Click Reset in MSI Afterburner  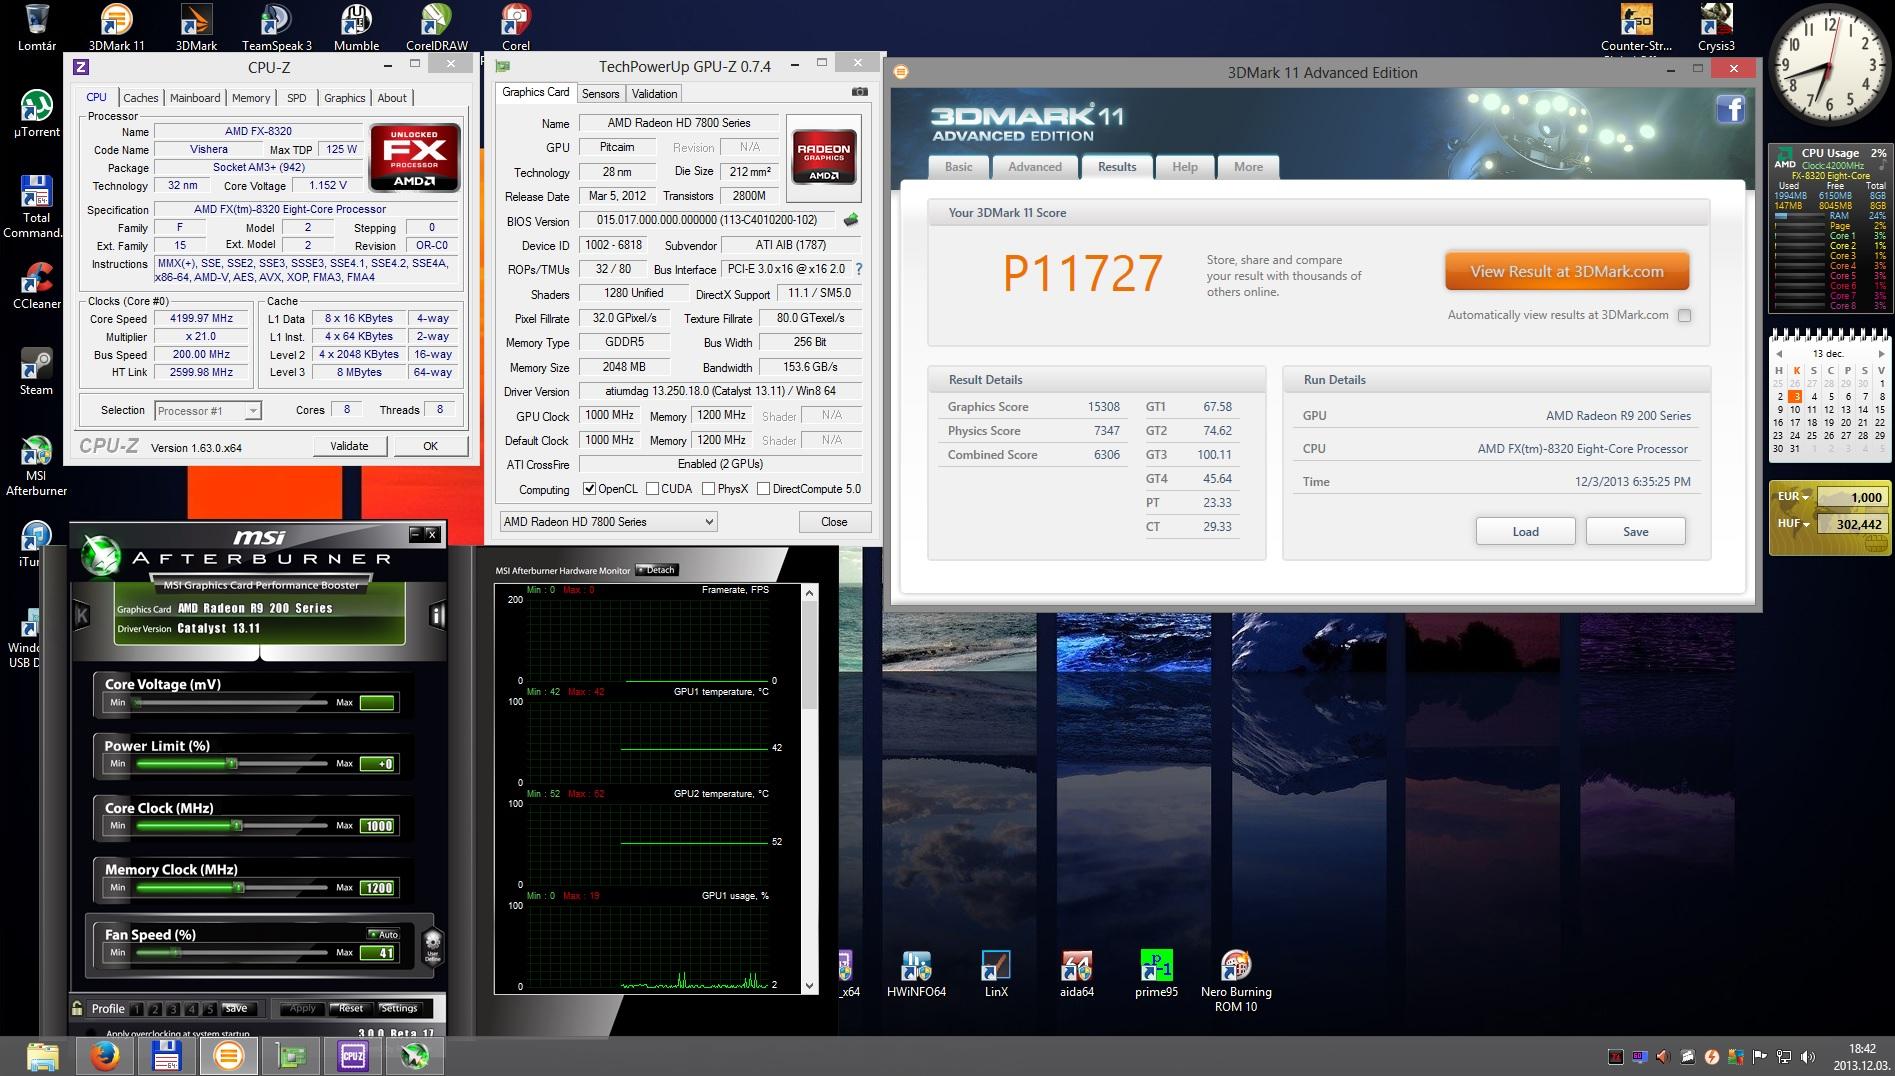[350, 1008]
